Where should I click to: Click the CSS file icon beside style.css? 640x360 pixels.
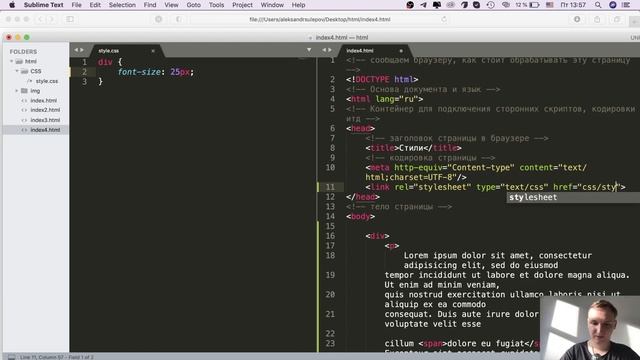pyautogui.click(x=29, y=81)
